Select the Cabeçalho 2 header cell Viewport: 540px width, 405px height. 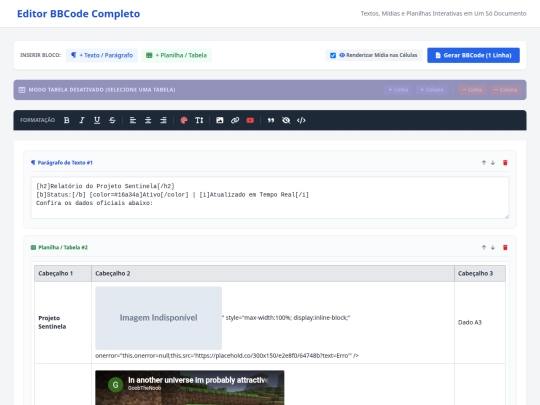coord(273,273)
